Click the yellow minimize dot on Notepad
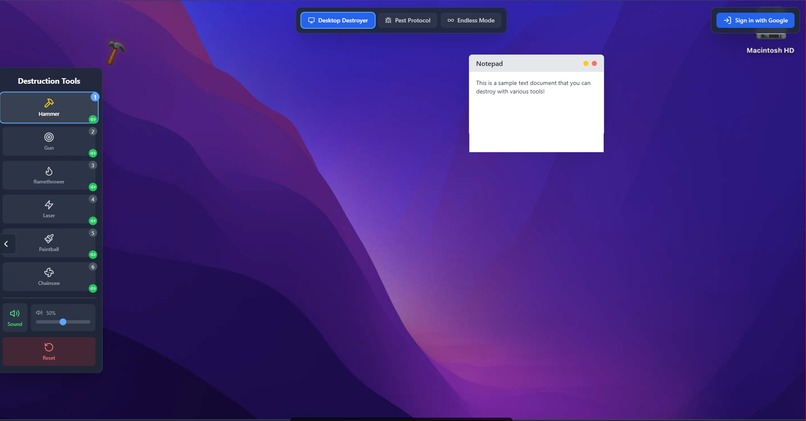This screenshot has width=806, height=421. coord(585,64)
